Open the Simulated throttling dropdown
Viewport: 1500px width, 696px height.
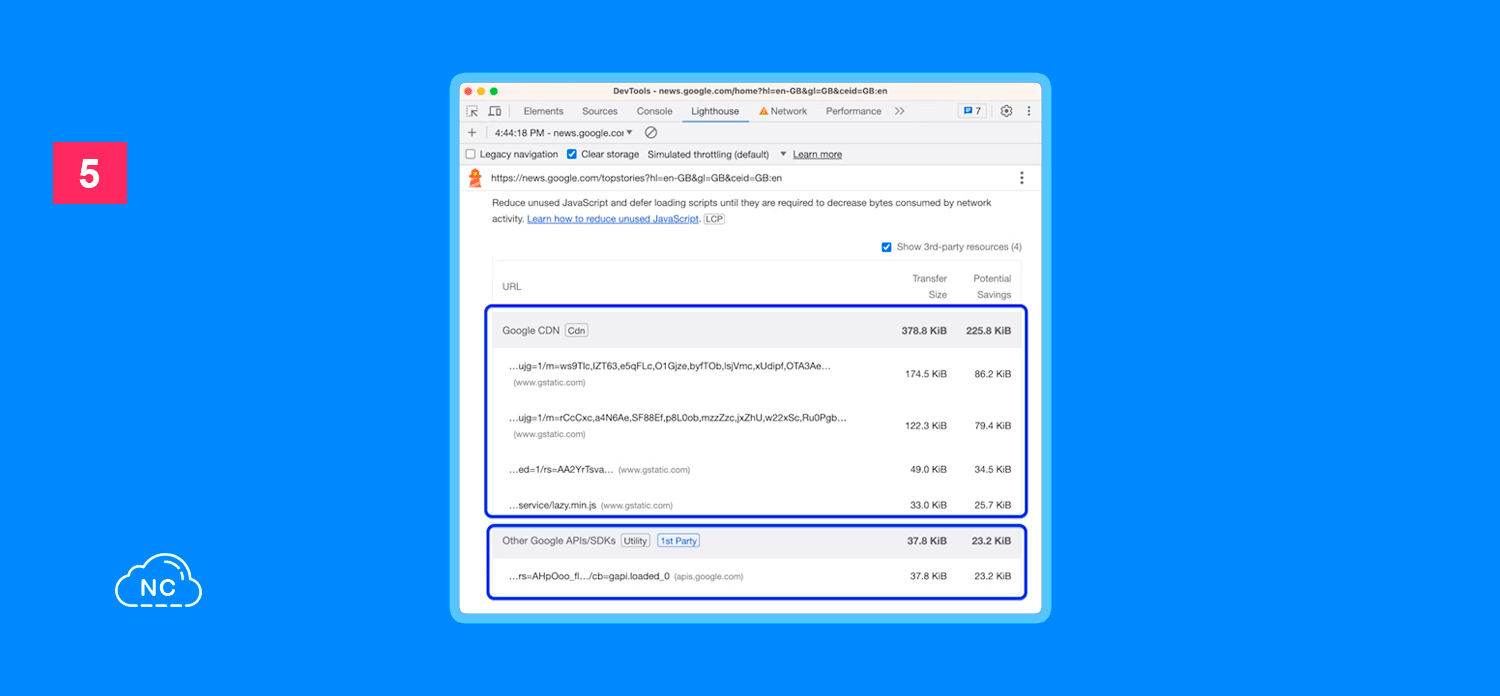717,154
